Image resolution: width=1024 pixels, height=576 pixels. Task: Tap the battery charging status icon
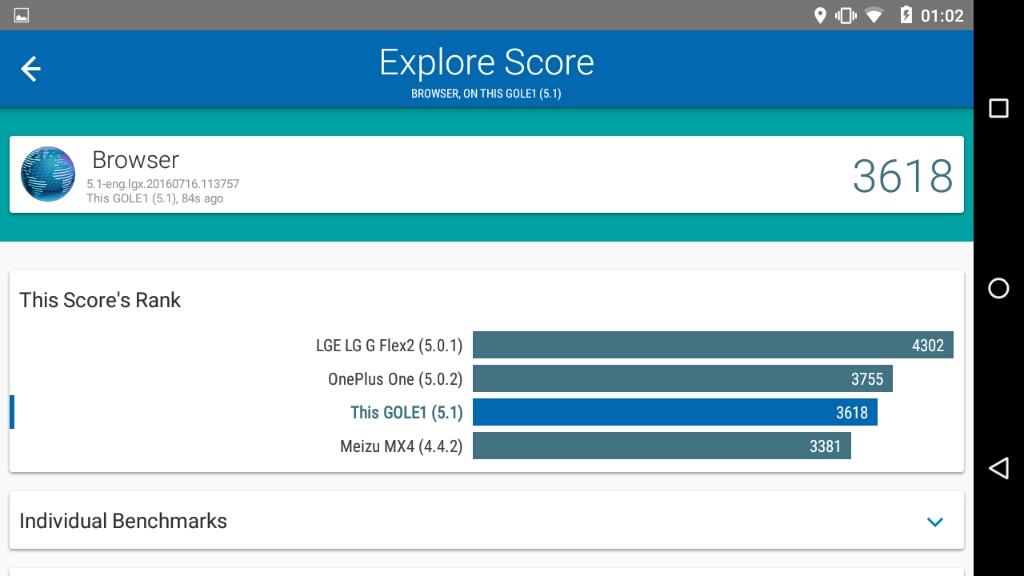click(x=906, y=14)
